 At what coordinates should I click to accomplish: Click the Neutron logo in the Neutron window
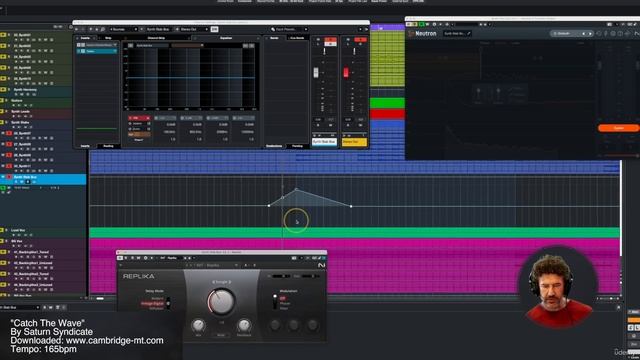(x=423, y=33)
